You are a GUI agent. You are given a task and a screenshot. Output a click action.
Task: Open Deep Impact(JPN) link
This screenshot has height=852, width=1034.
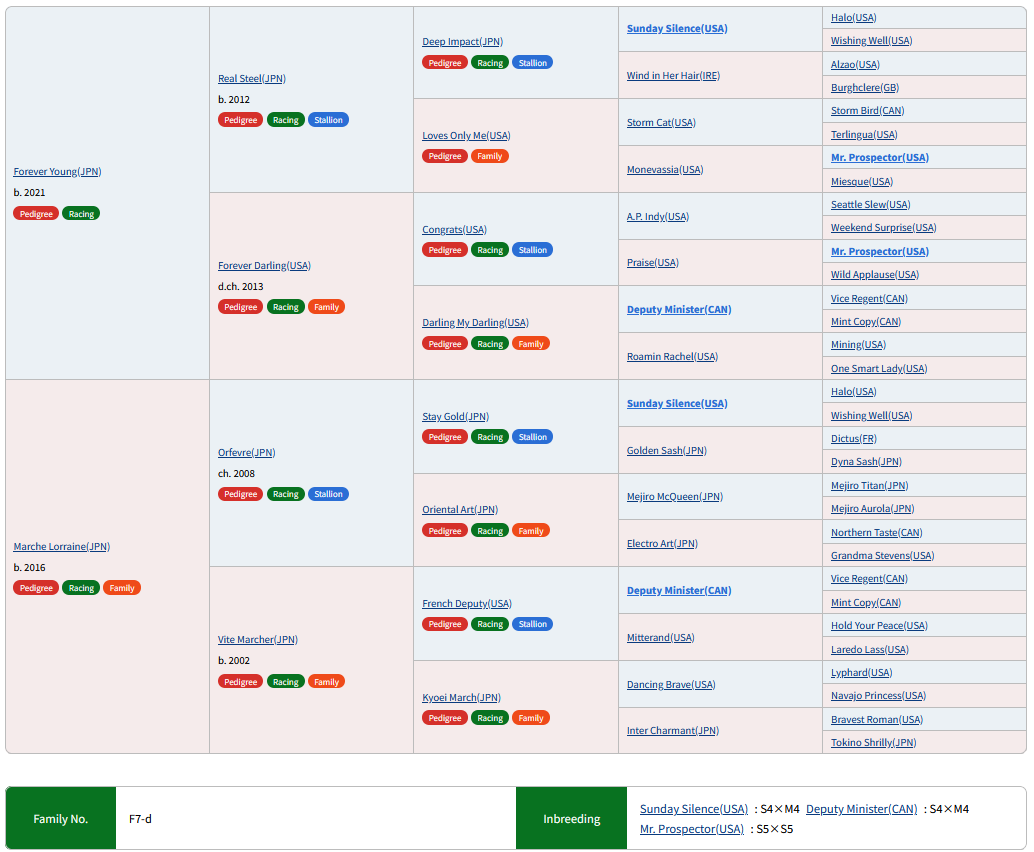tap(462, 42)
